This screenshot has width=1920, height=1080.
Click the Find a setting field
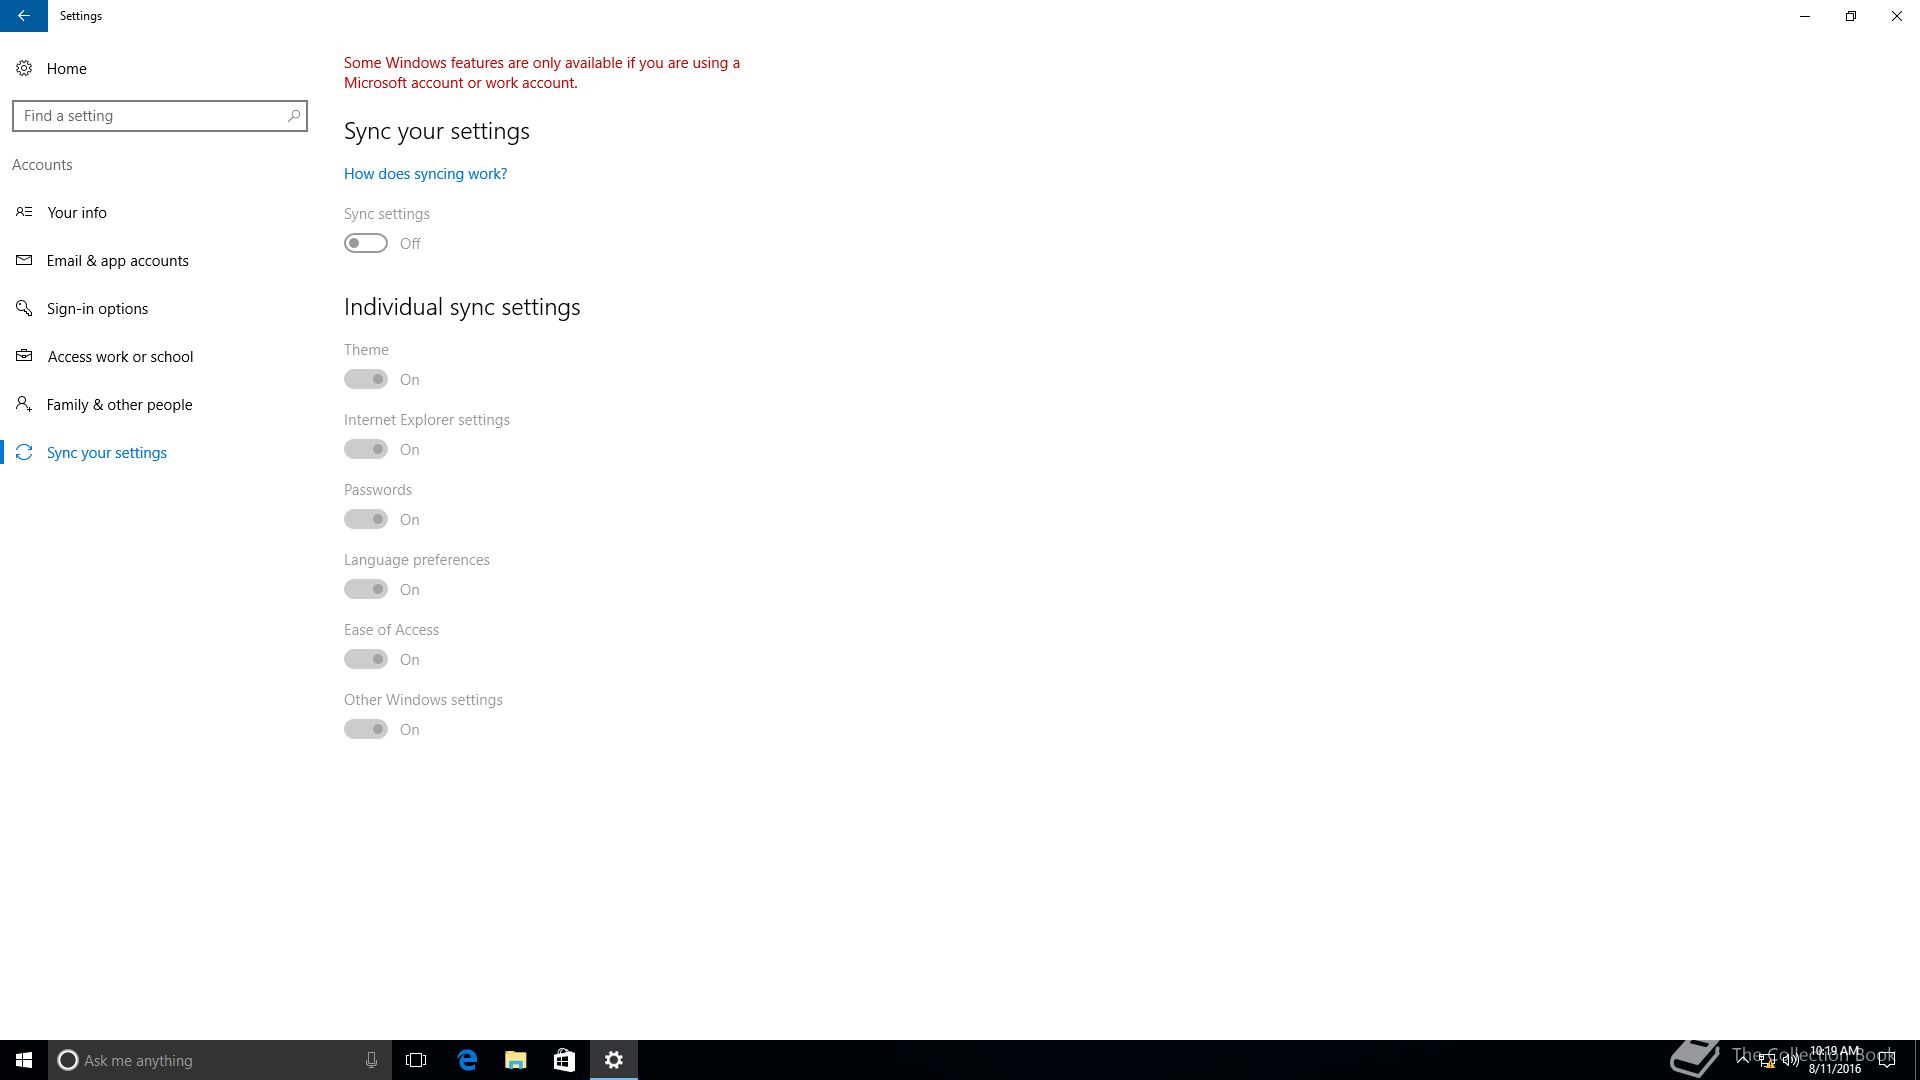160,116
